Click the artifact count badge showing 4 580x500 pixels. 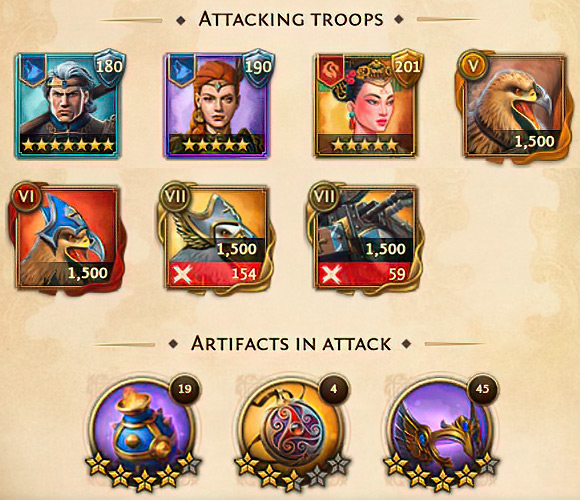[334, 389]
